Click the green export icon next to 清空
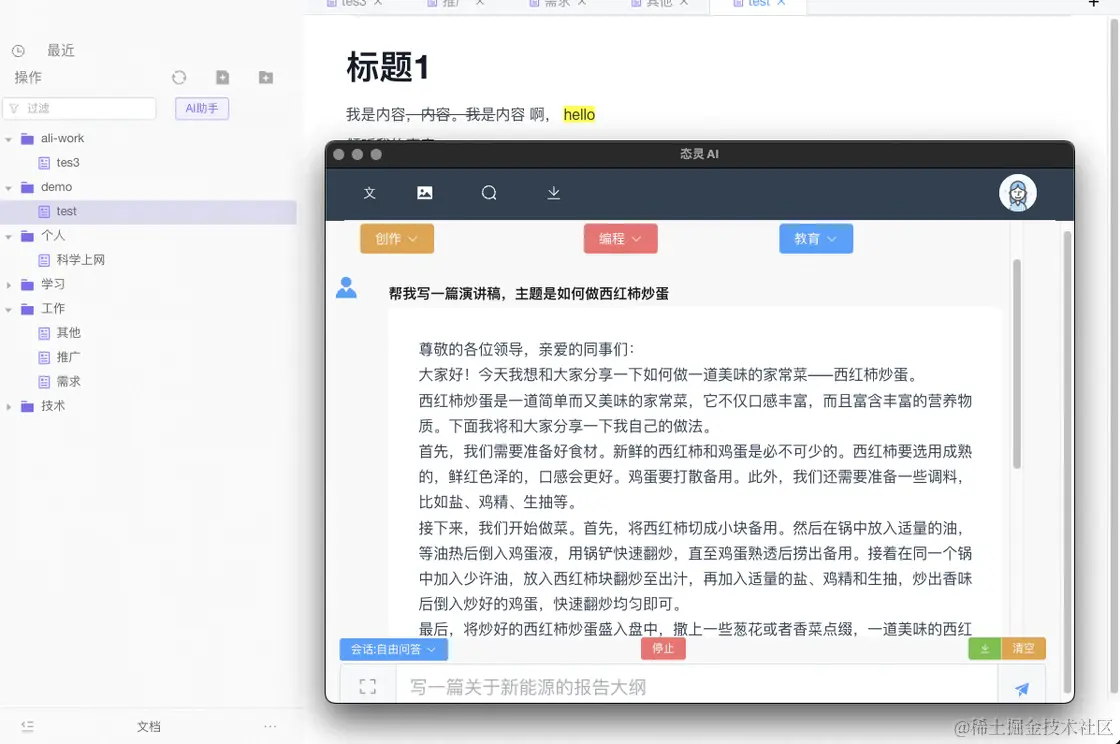The height and width of the screenshot is (744, 1120). tap(983, 648)
